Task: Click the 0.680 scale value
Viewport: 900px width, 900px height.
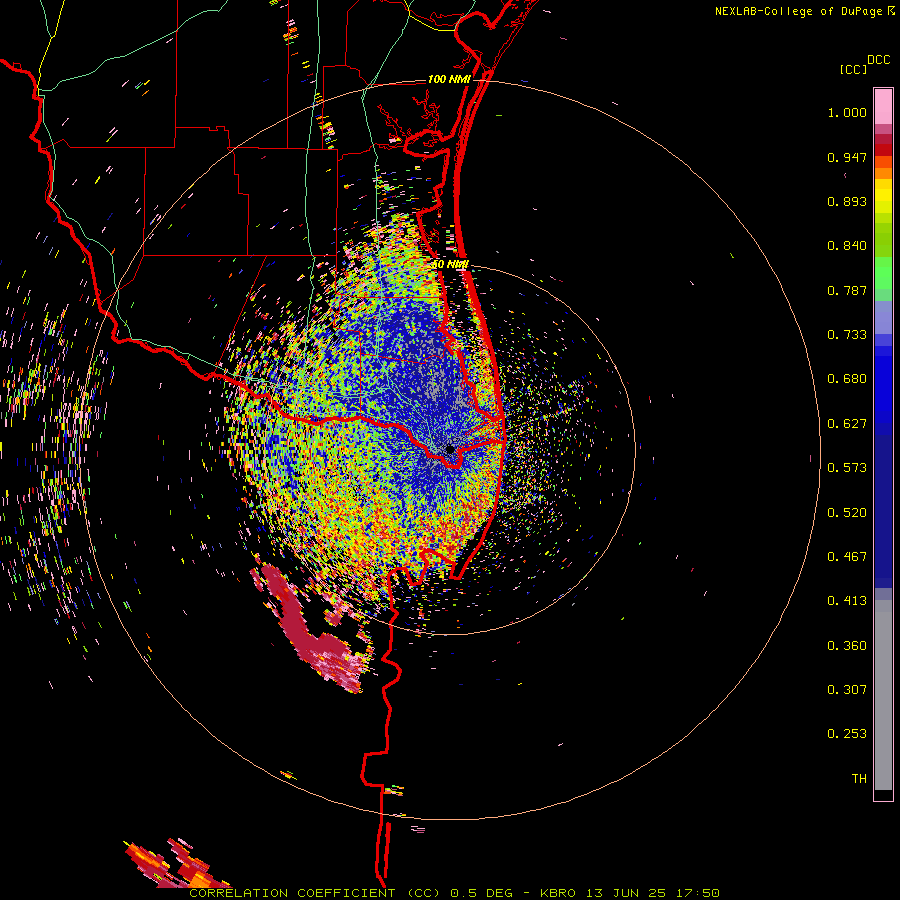Action: (847, 379)
